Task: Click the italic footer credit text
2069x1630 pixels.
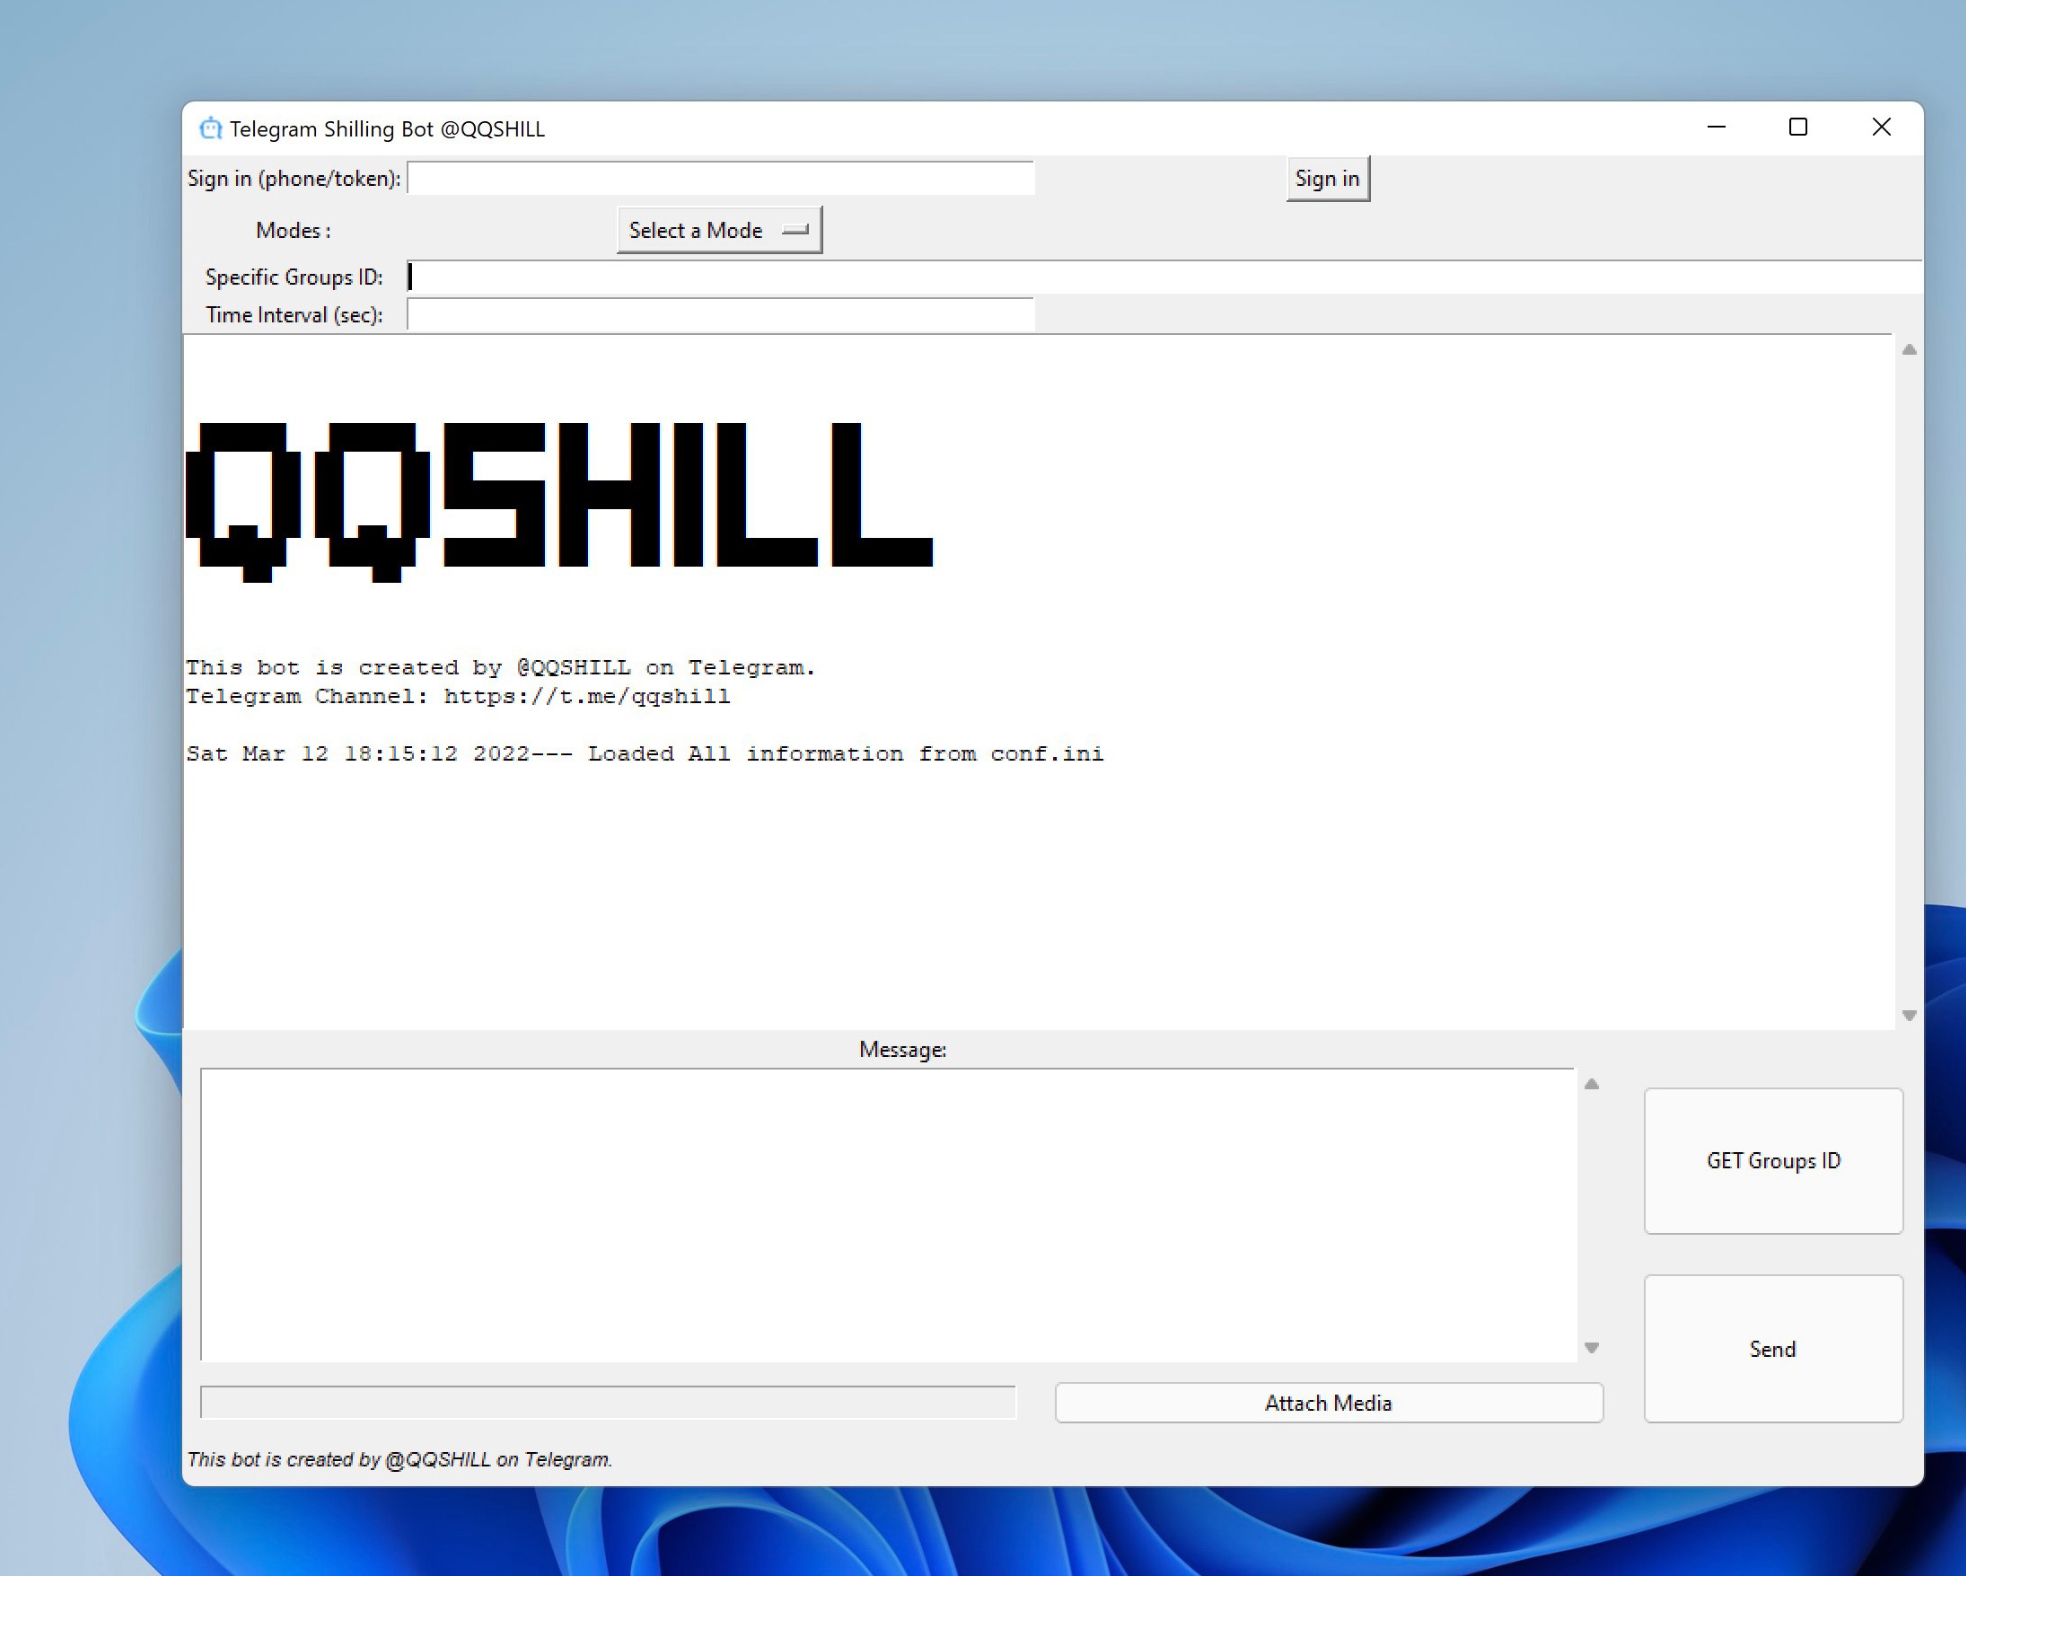Action: pos(399,1460)
